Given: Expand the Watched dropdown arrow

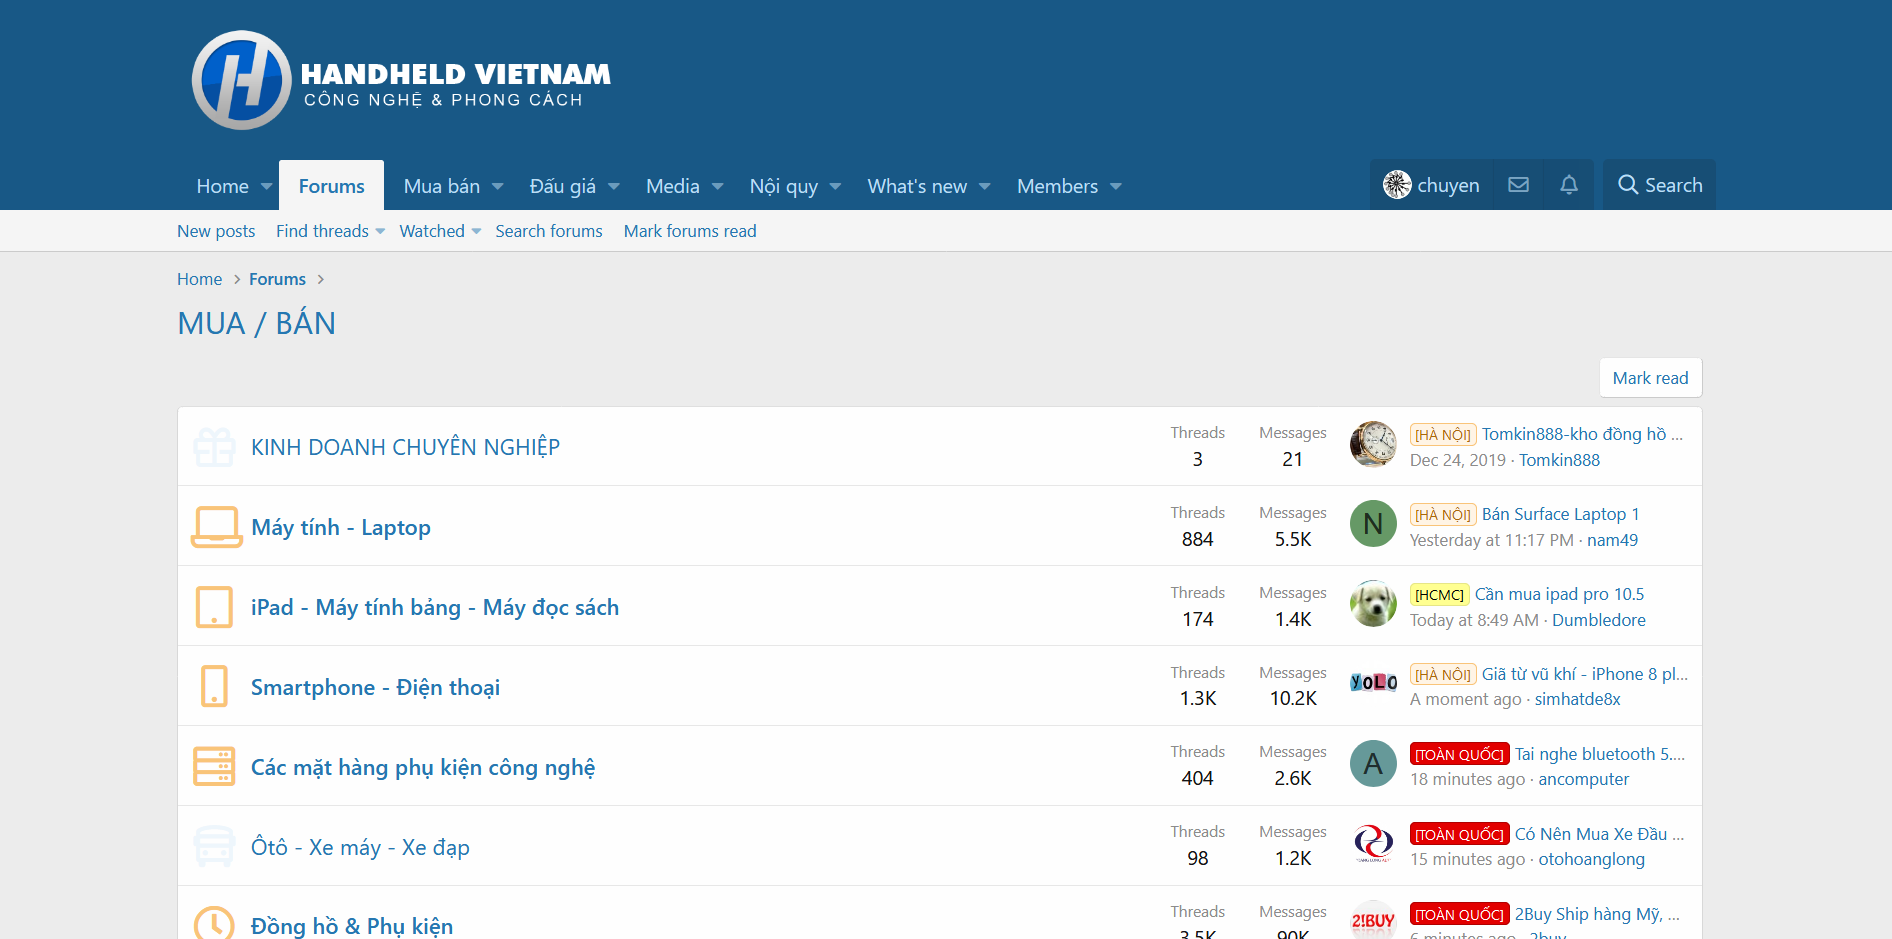Looking at the screenshot, I should point(477,232).
